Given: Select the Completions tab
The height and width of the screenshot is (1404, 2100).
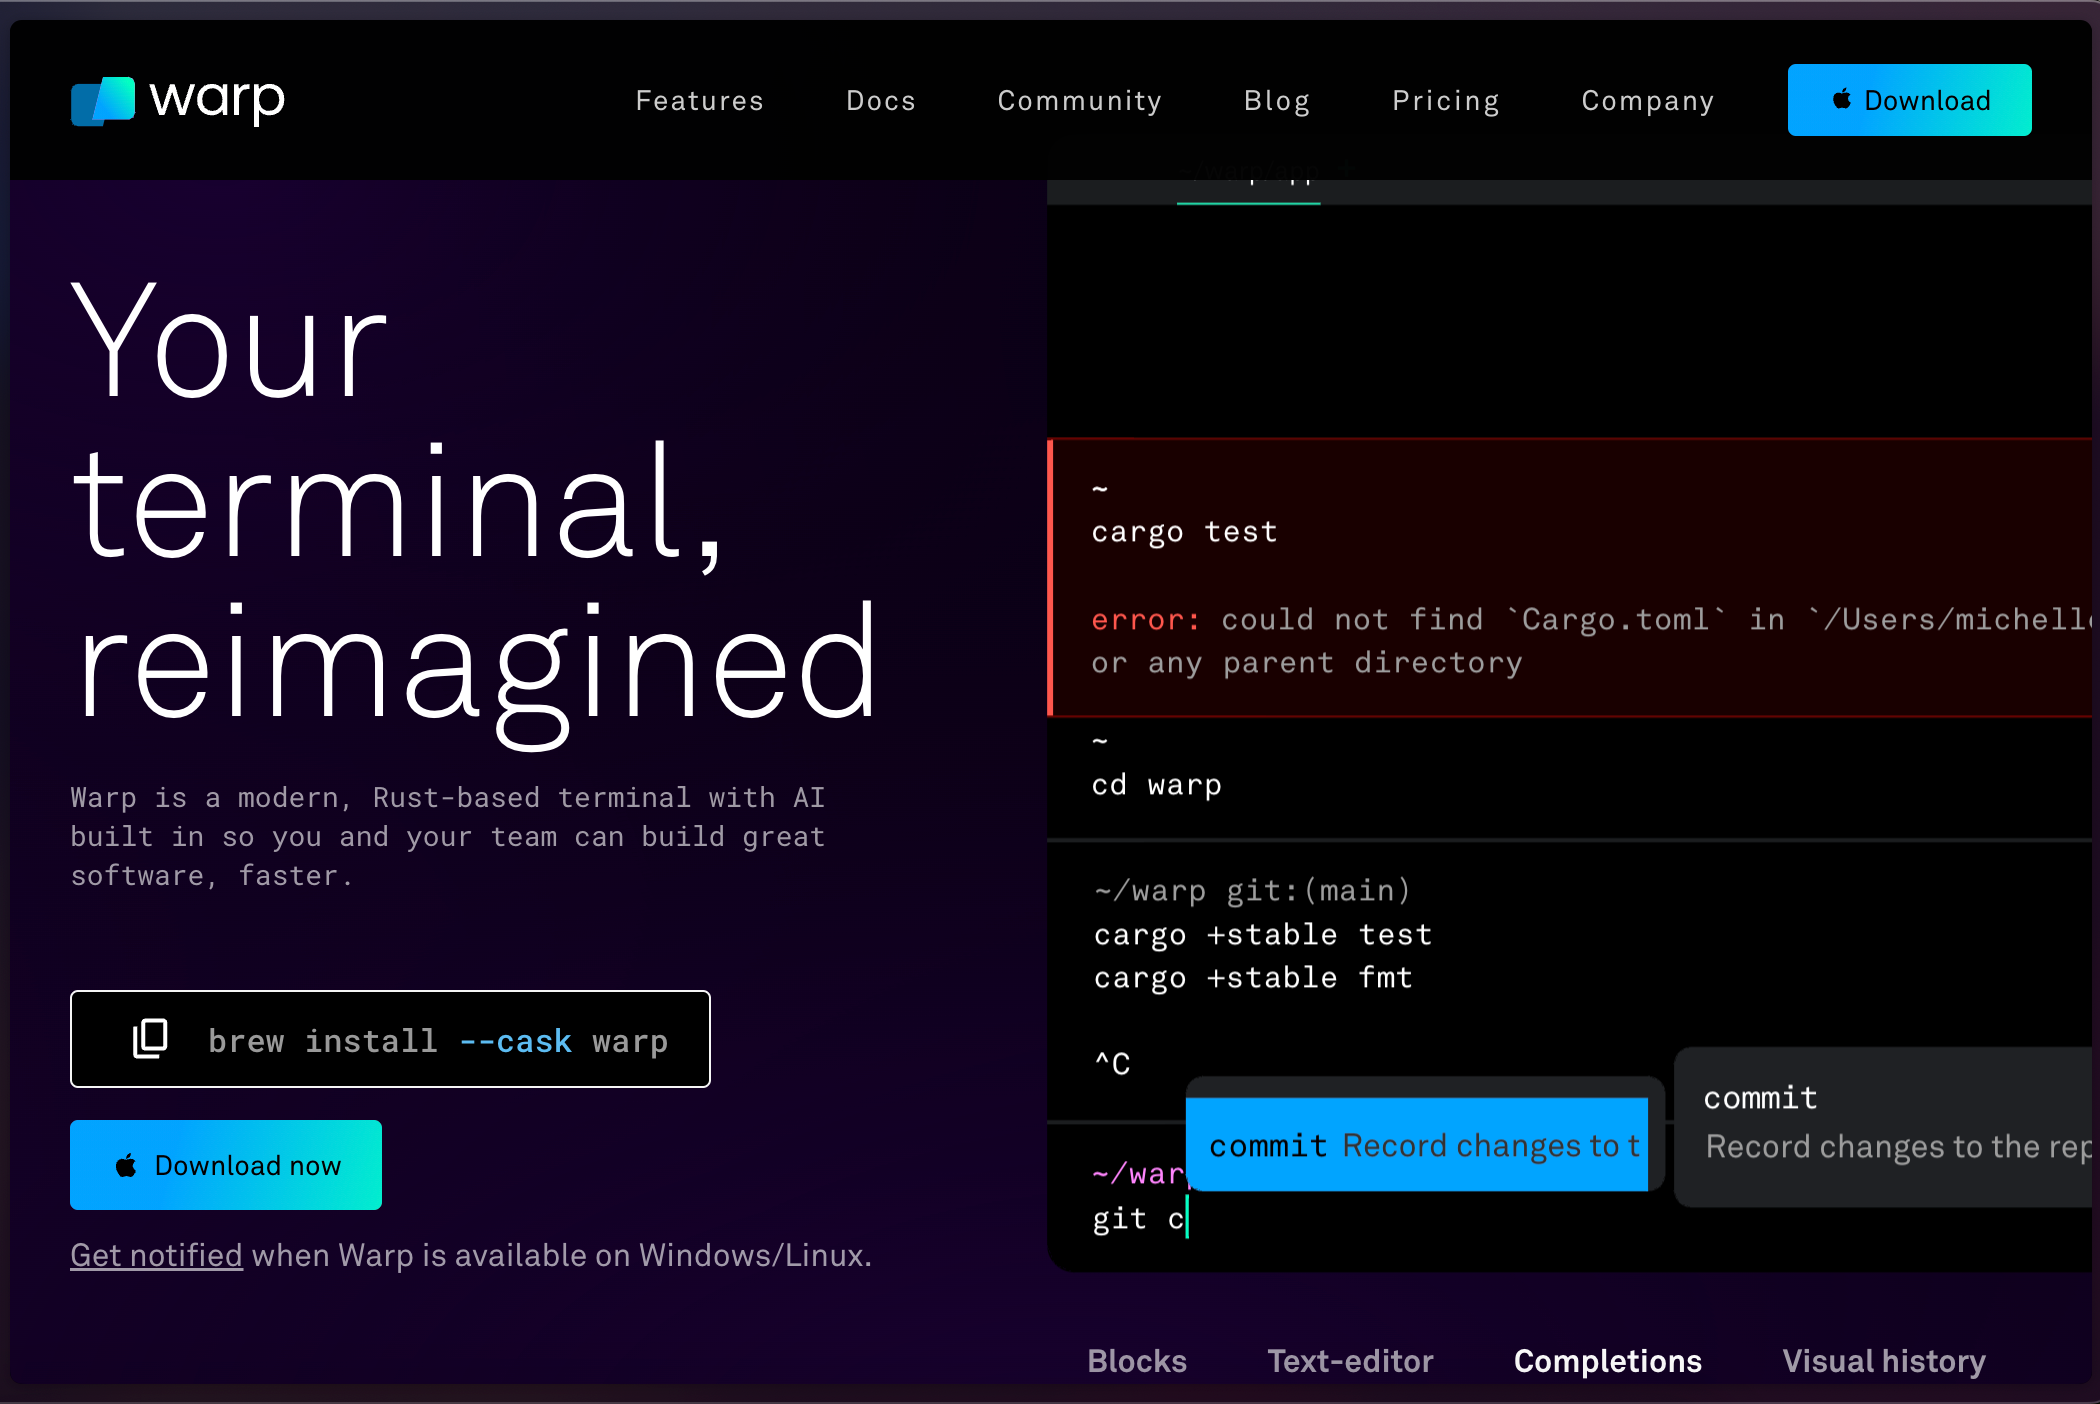Looking at the screenshot, I should click(1607, 1361).
